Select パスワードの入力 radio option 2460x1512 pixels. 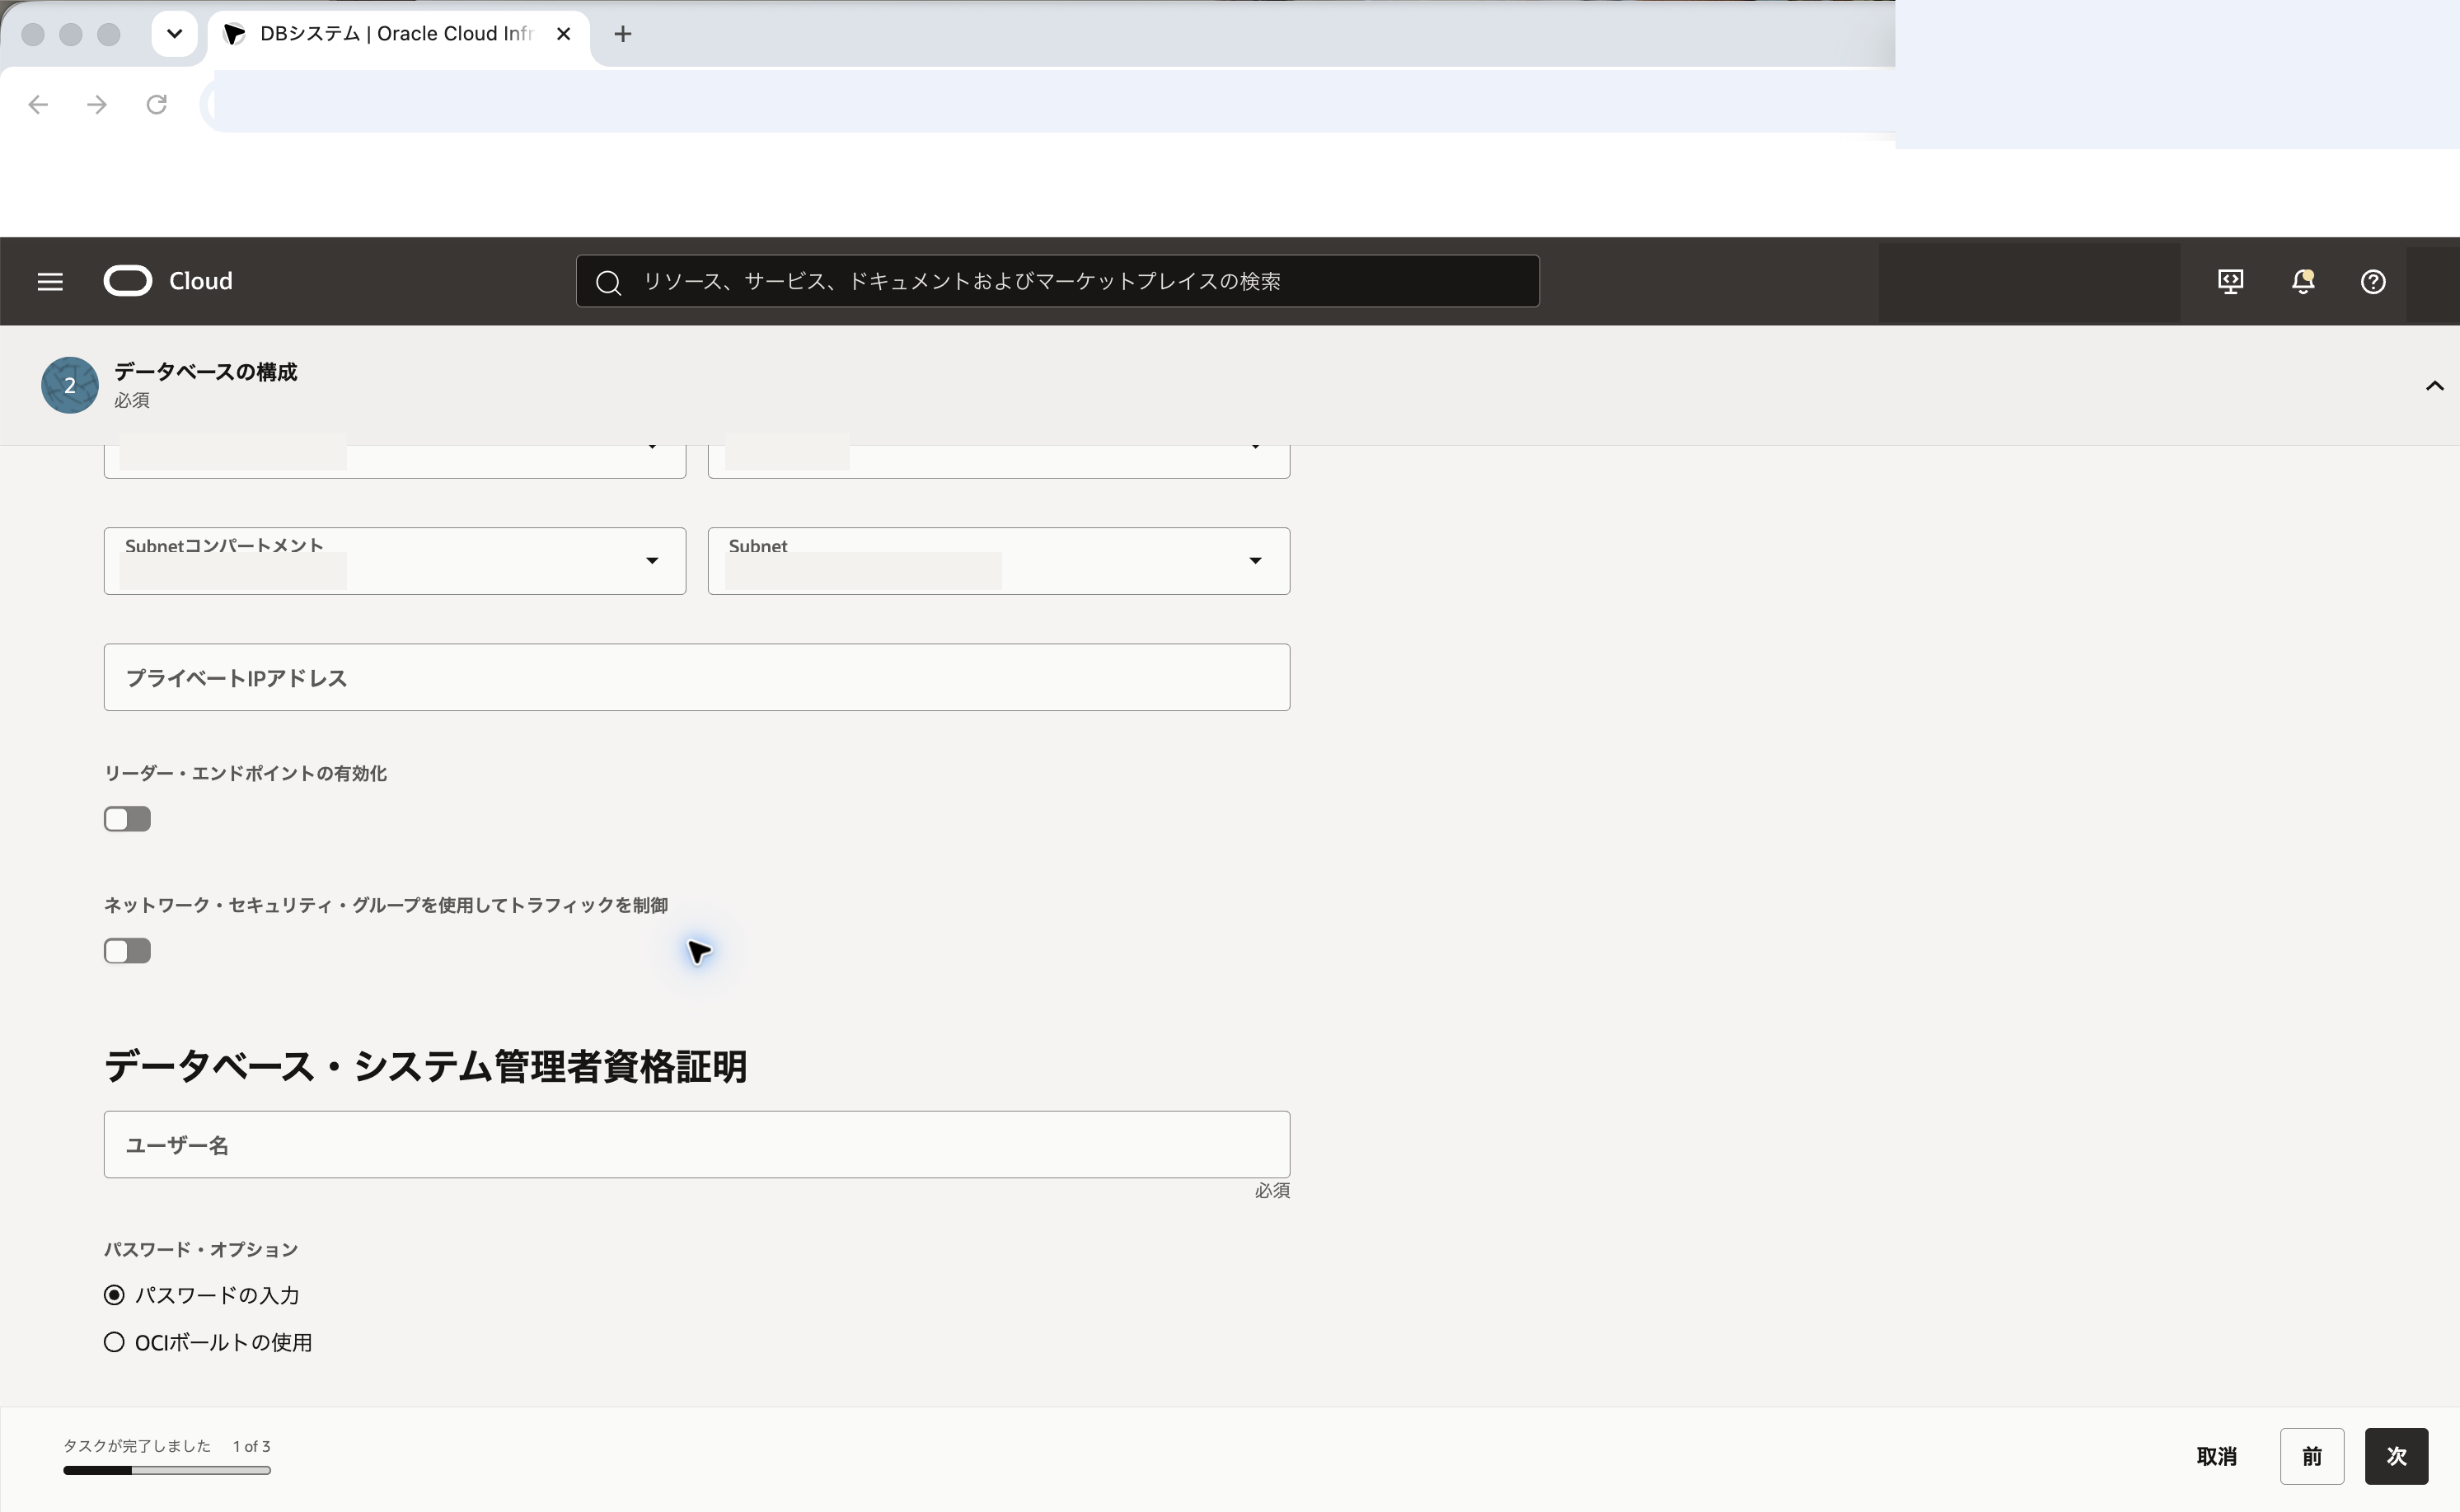click(x=114, y=1295)
